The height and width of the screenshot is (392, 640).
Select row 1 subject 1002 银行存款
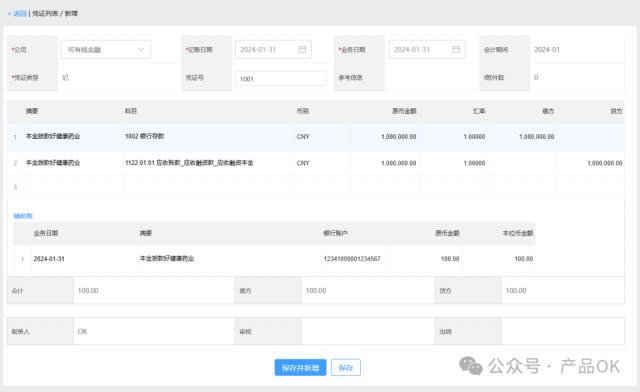(x=144, y=136)
